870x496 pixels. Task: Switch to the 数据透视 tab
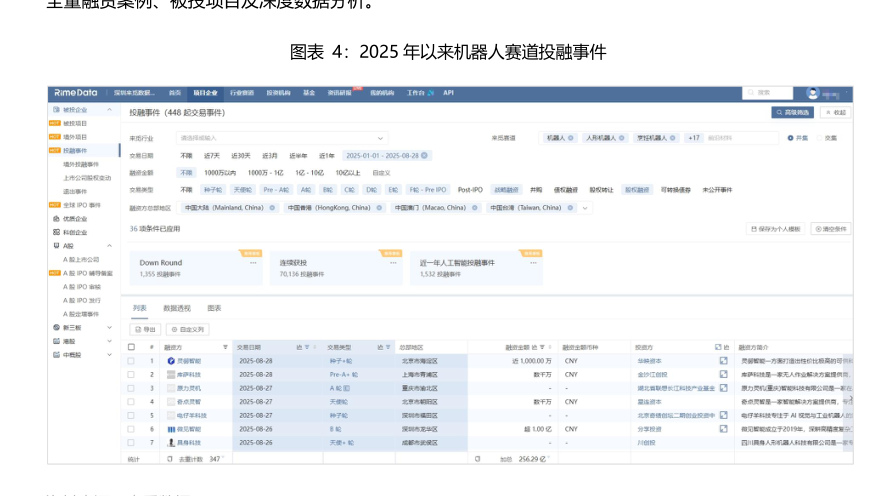pyautogui.click(x=177, y=308)
